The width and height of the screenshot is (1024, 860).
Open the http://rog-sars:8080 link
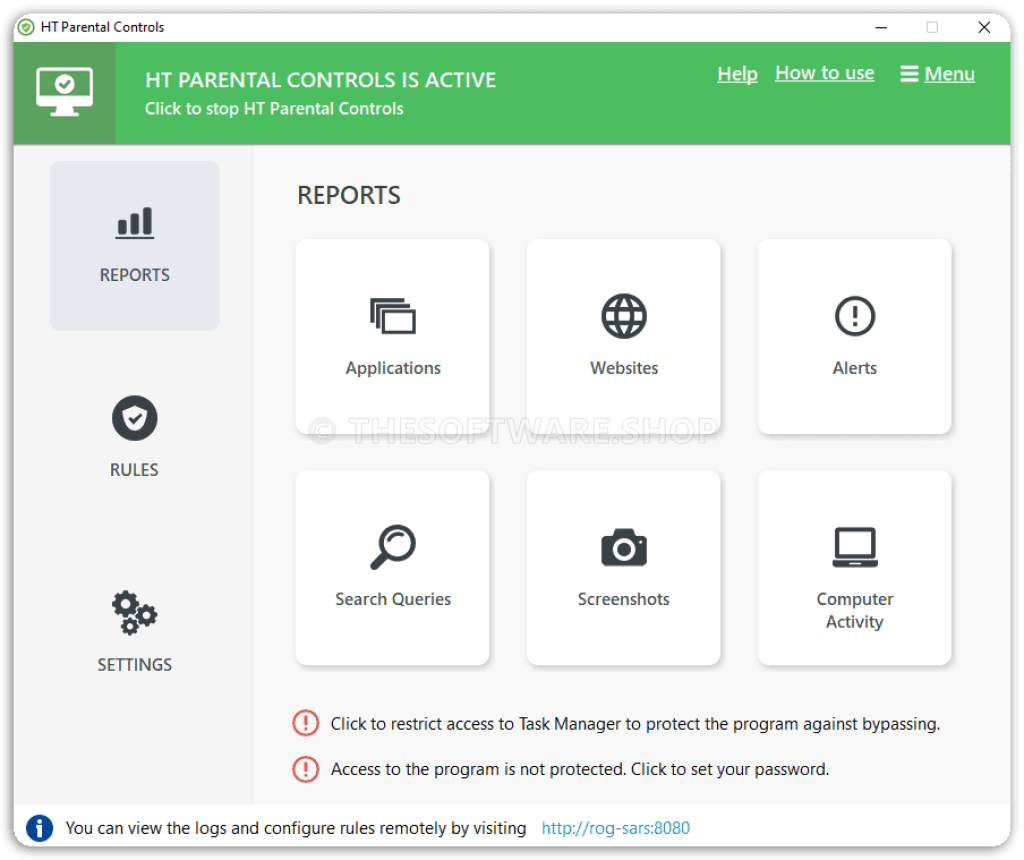(x=615, y=828)
